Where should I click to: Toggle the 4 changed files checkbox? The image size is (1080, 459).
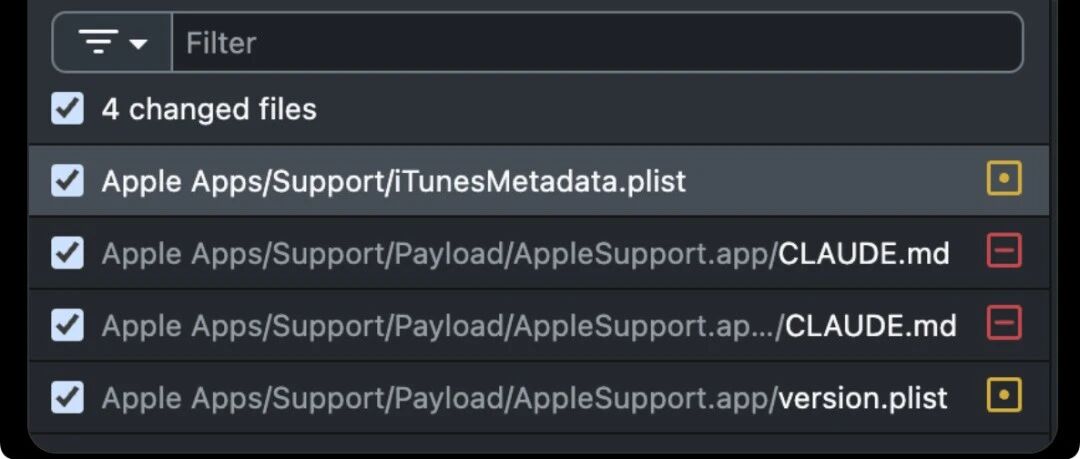68,109
